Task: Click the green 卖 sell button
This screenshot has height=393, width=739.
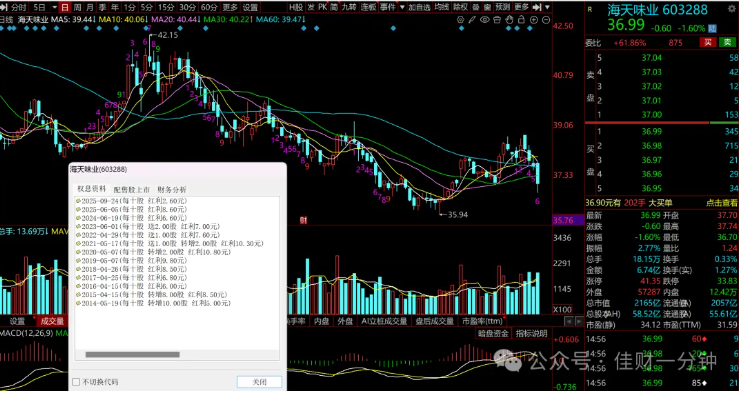Action: click(x=727, y=42)
